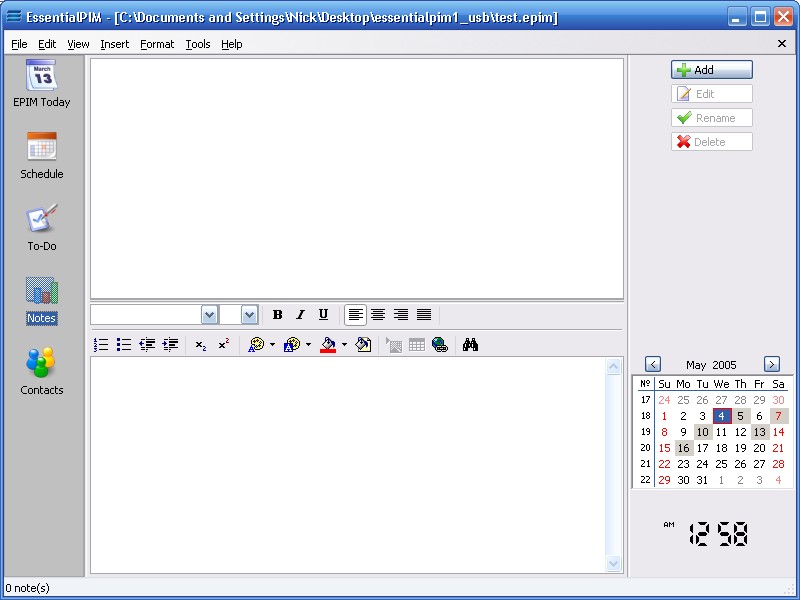Screen dimensions: 800x600
Task: Select May 13 in the calendar
Action: [760, 432]
